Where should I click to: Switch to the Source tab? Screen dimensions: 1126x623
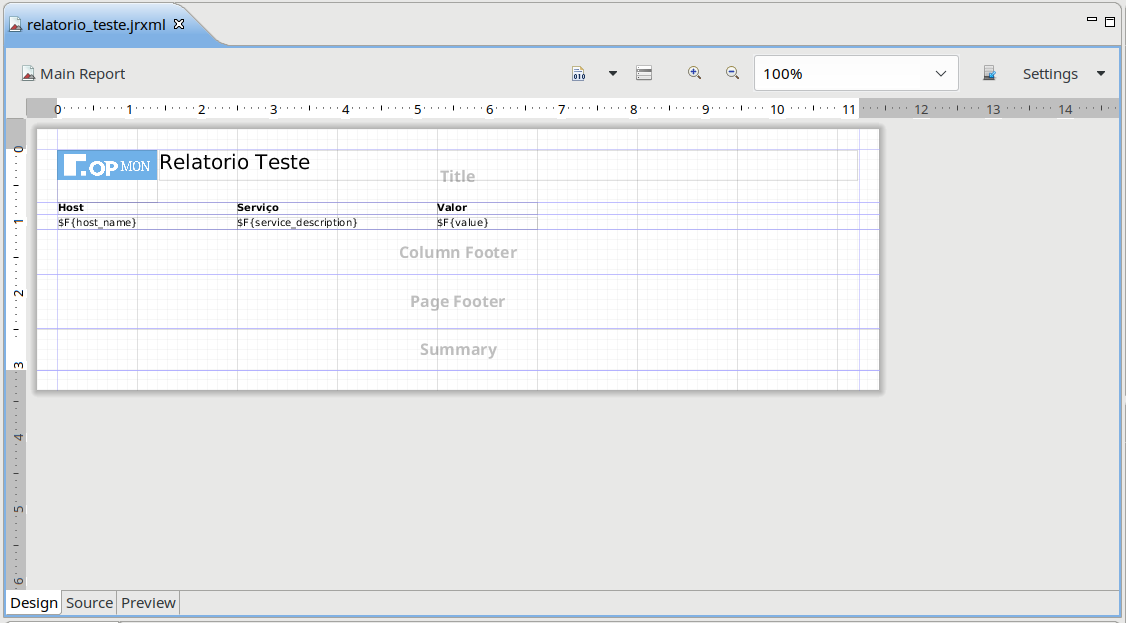(x=89, y=603)
